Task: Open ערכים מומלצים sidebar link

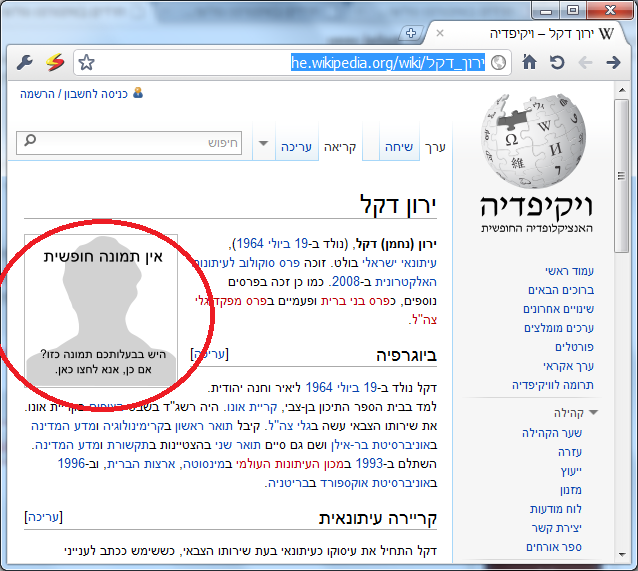Action: coord(559,328)
